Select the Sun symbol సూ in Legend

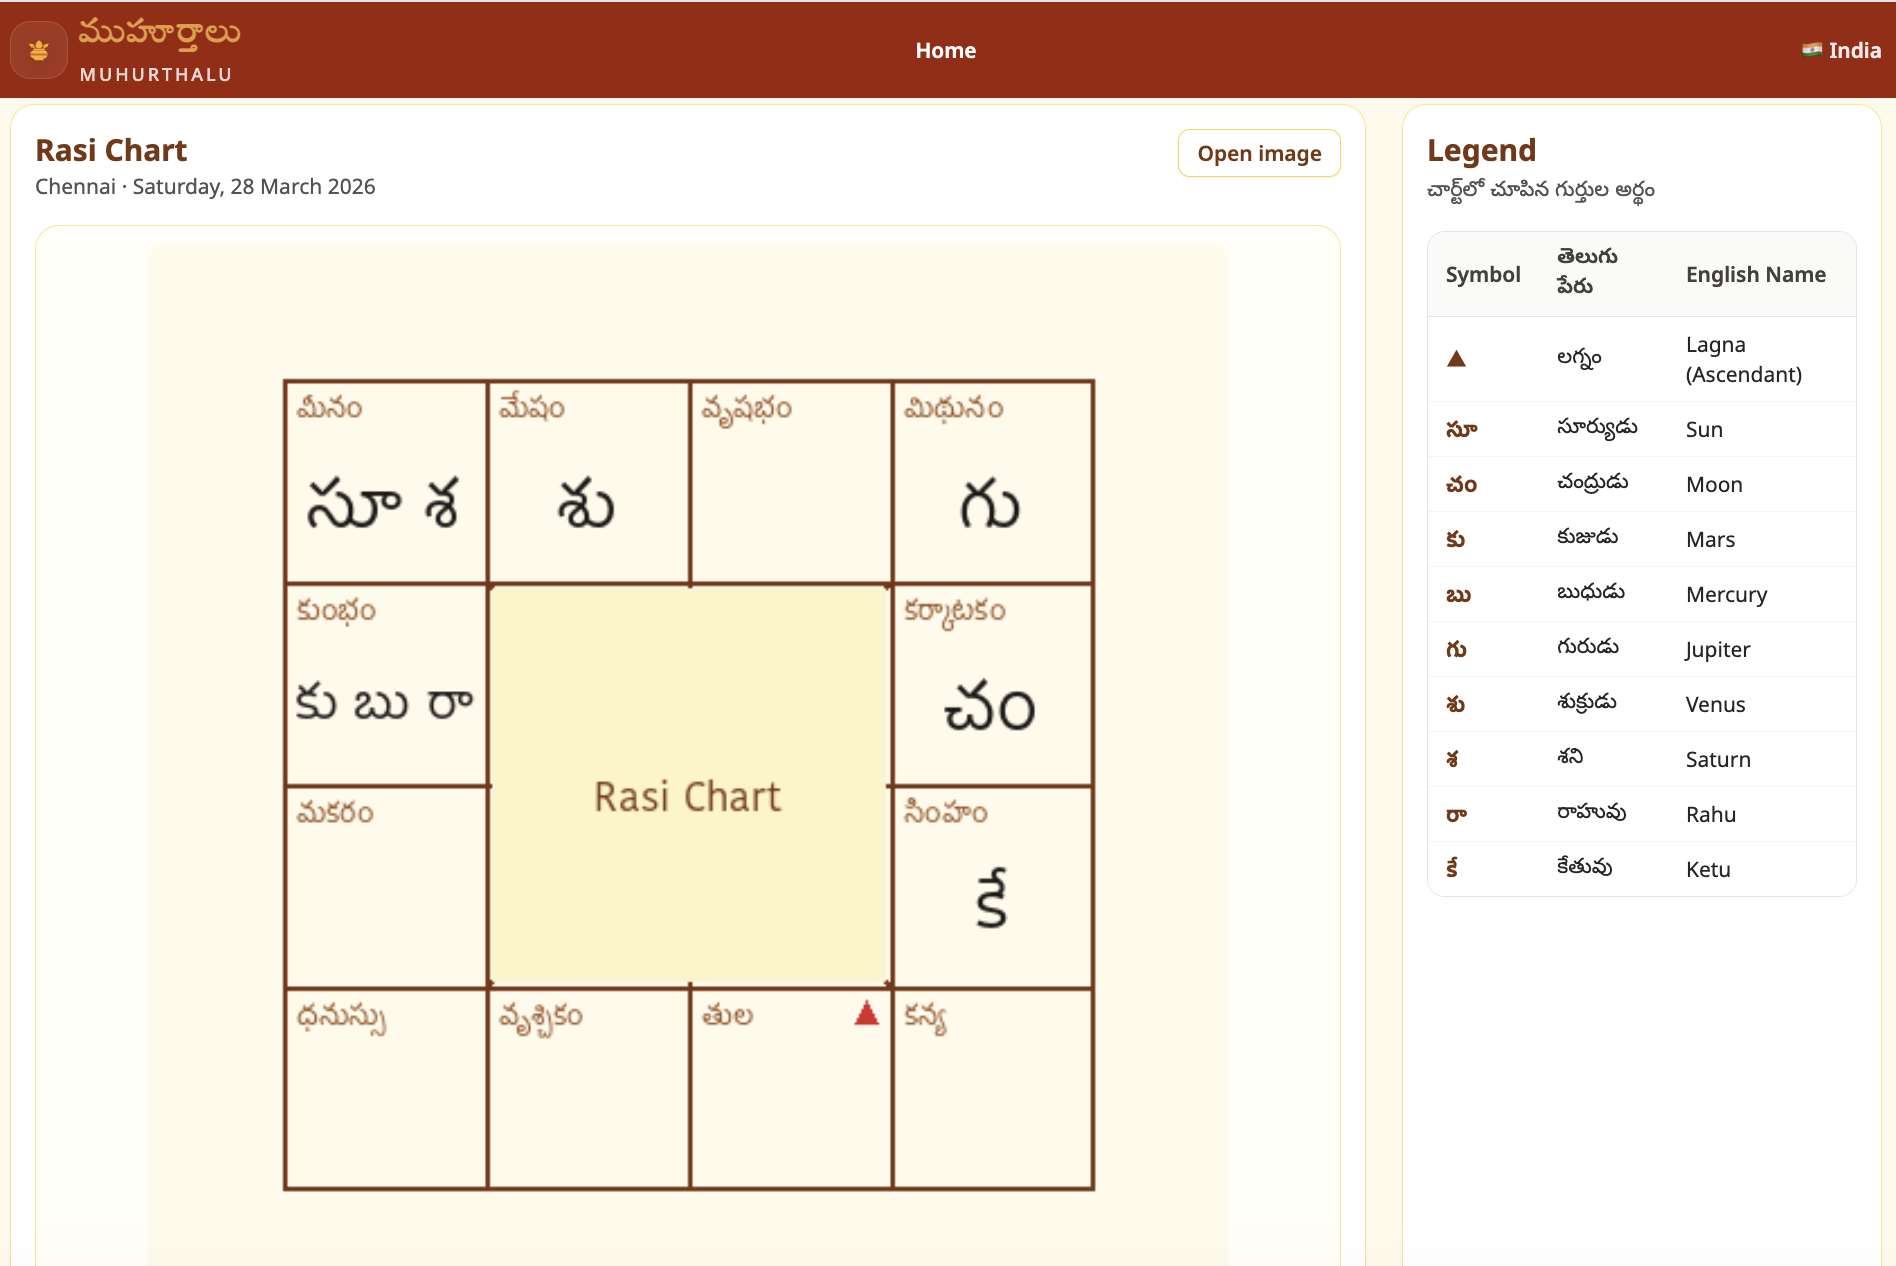tap(1459, 429)
